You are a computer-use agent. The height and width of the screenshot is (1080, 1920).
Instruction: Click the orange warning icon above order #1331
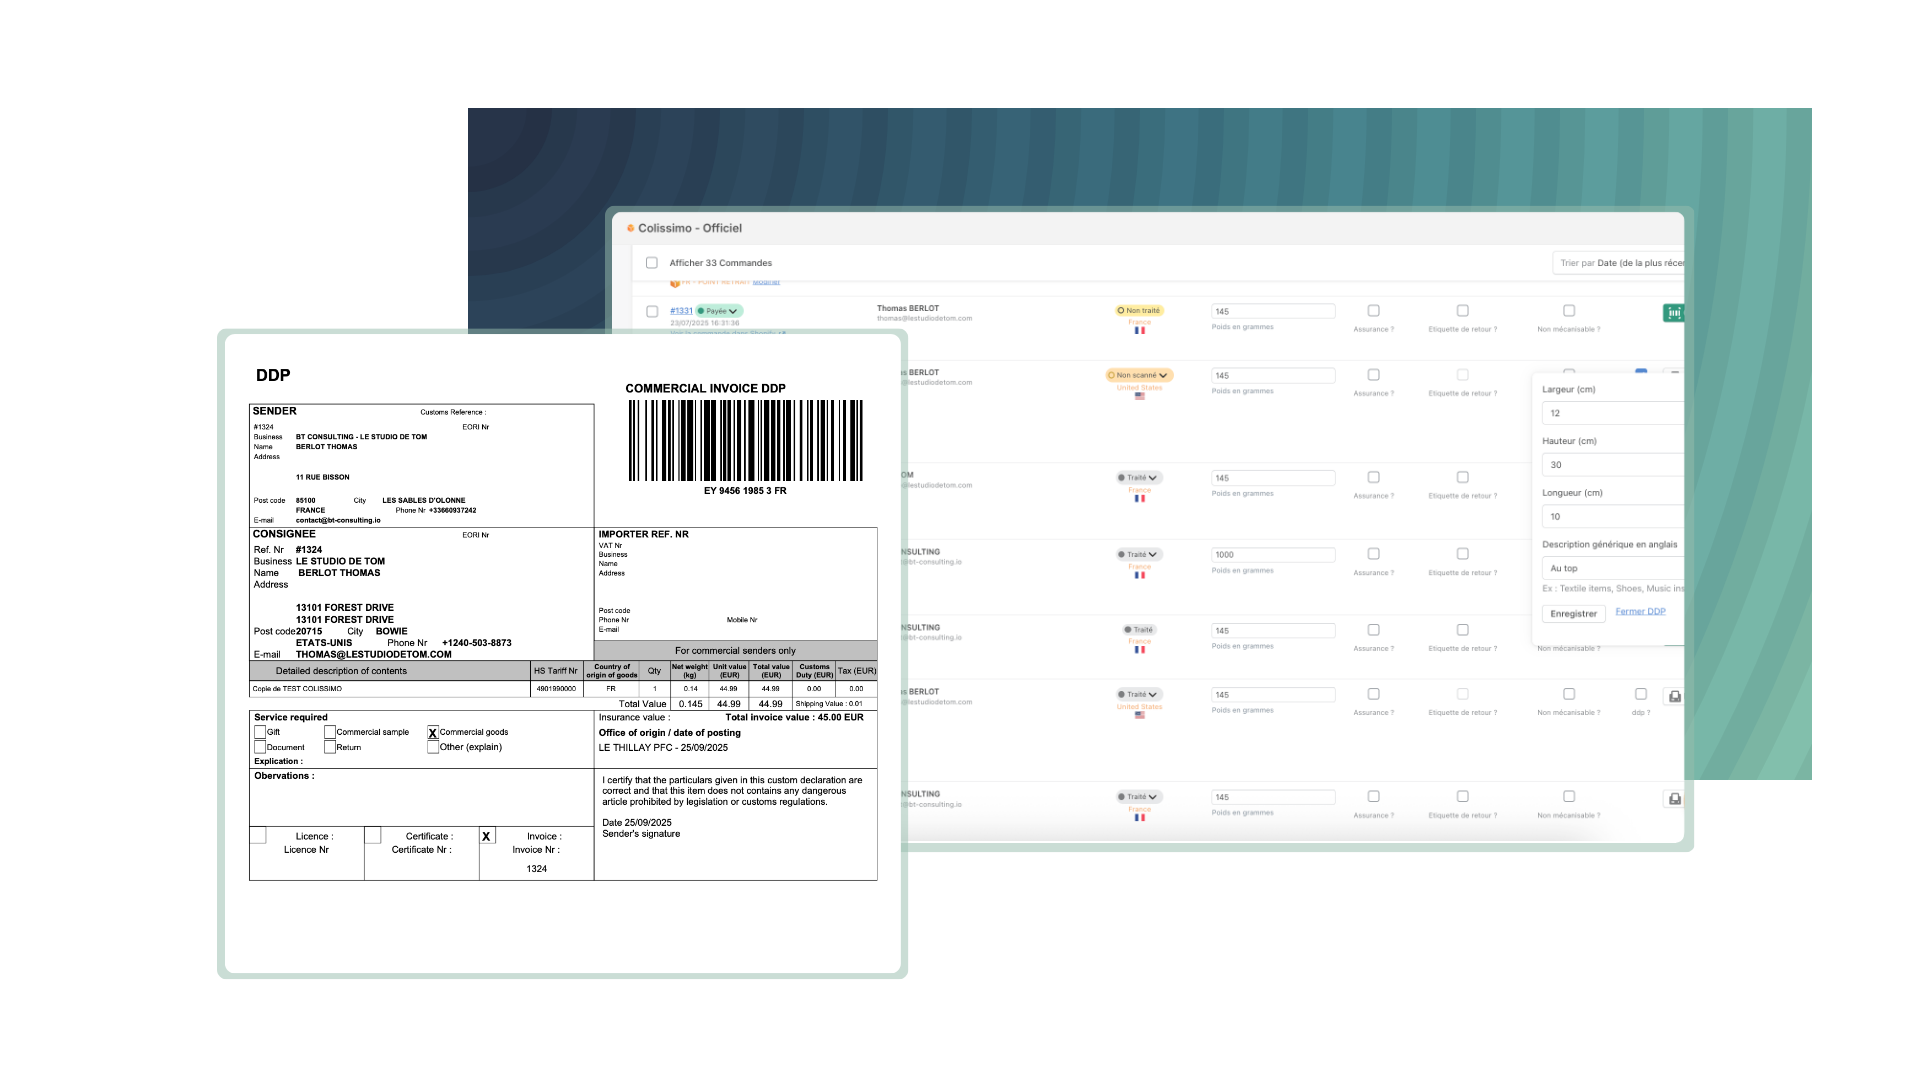pyautogui.click(x=675, y=283)
